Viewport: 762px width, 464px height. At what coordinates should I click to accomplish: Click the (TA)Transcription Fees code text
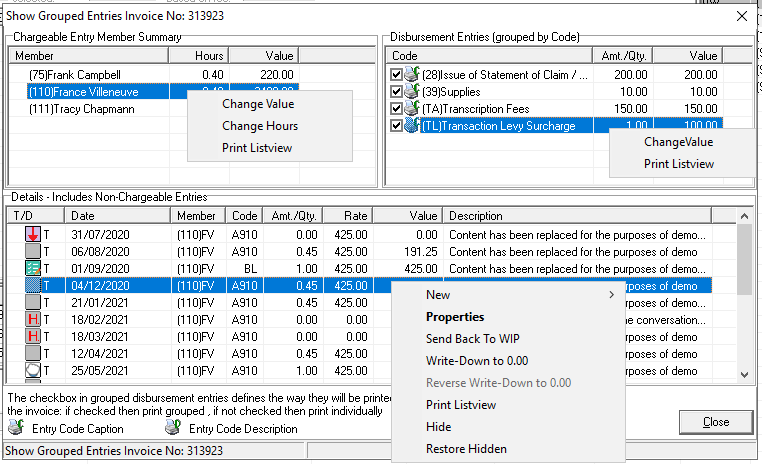click(475, 109)
